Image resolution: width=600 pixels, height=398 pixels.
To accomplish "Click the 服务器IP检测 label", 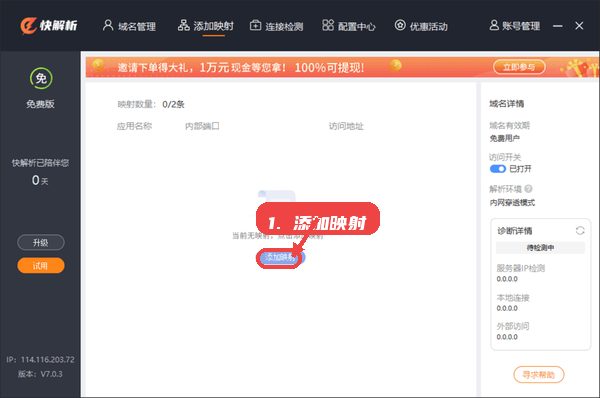I will point(520,268).
